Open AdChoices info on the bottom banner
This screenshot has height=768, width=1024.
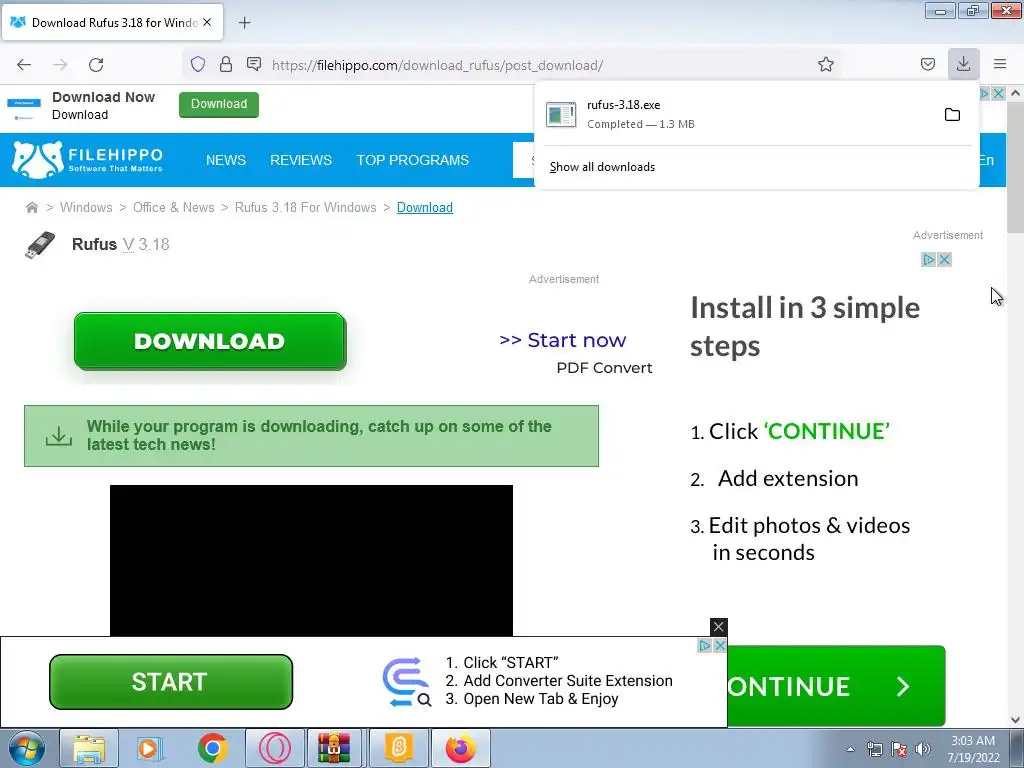[705, 646]
